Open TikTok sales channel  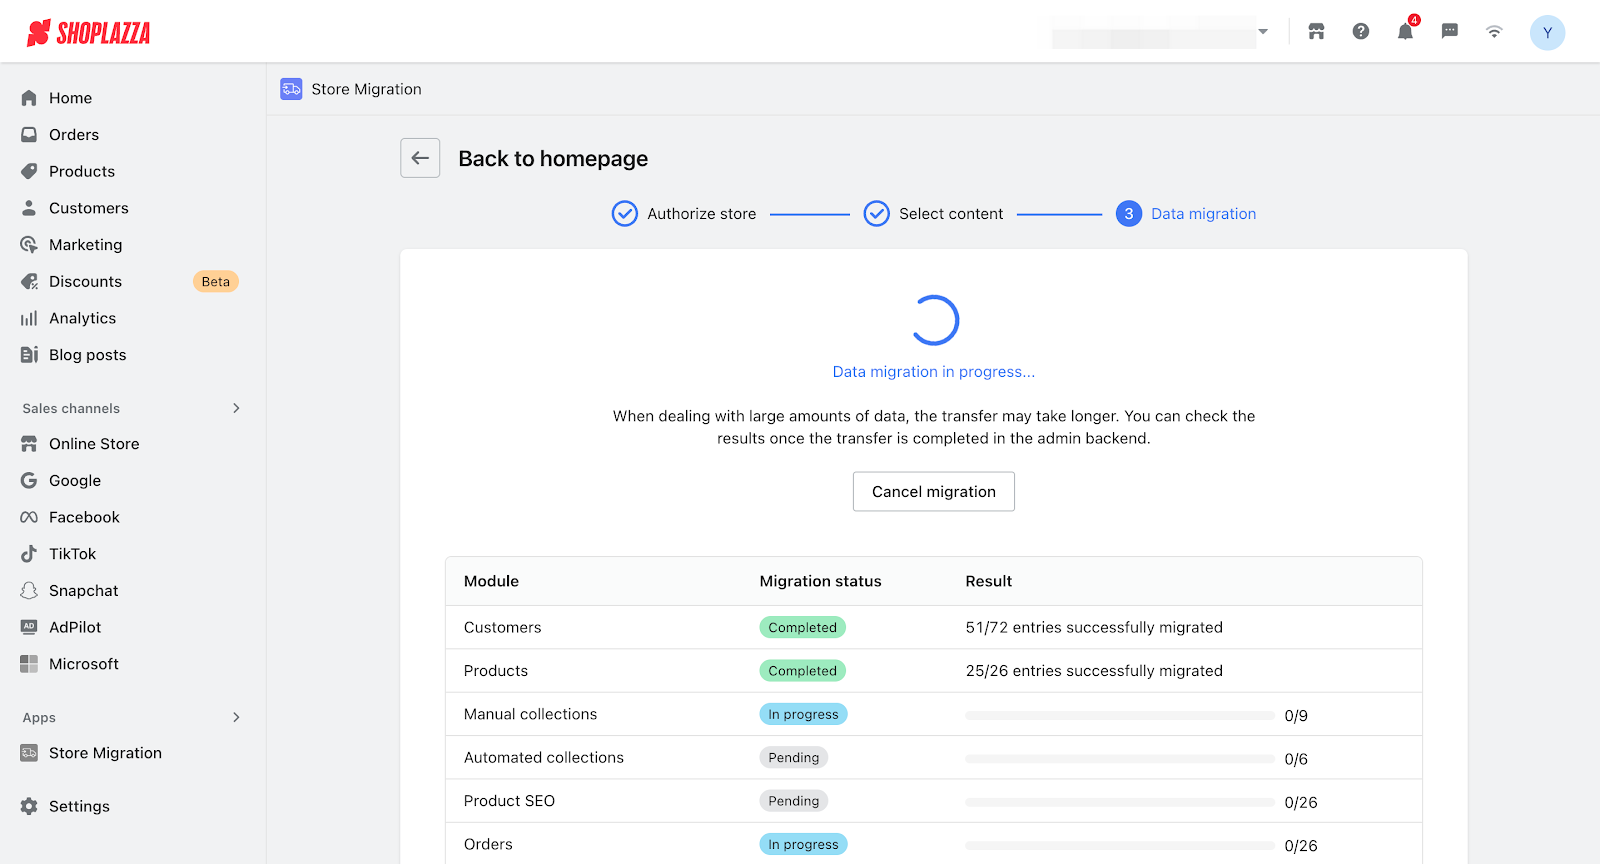(x=72, y=554)
